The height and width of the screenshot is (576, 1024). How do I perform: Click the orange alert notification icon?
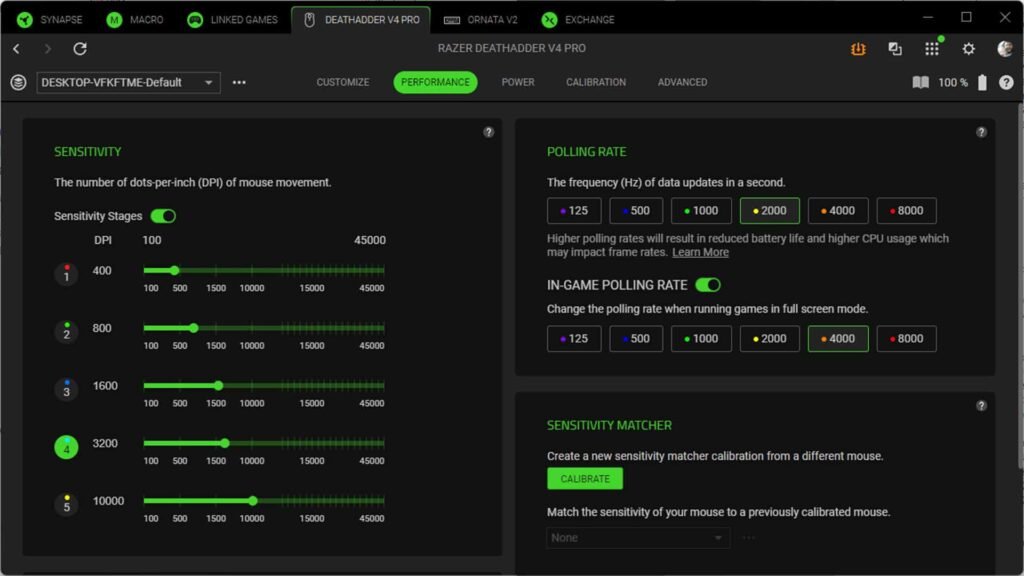858,48
